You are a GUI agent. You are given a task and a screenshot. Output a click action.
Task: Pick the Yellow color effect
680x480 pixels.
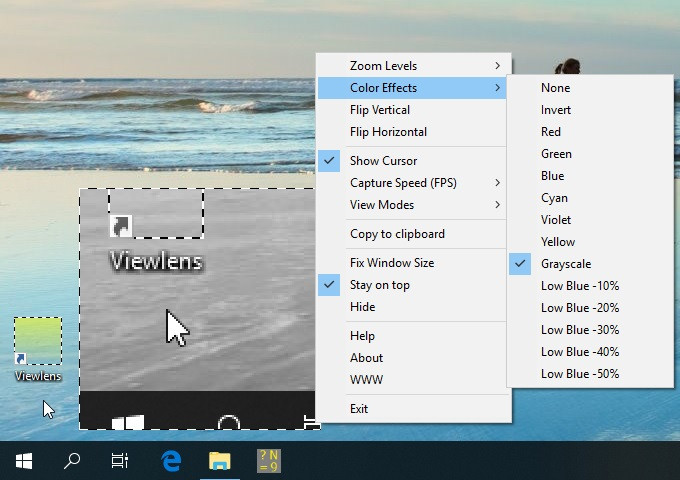tap(590, 242)
